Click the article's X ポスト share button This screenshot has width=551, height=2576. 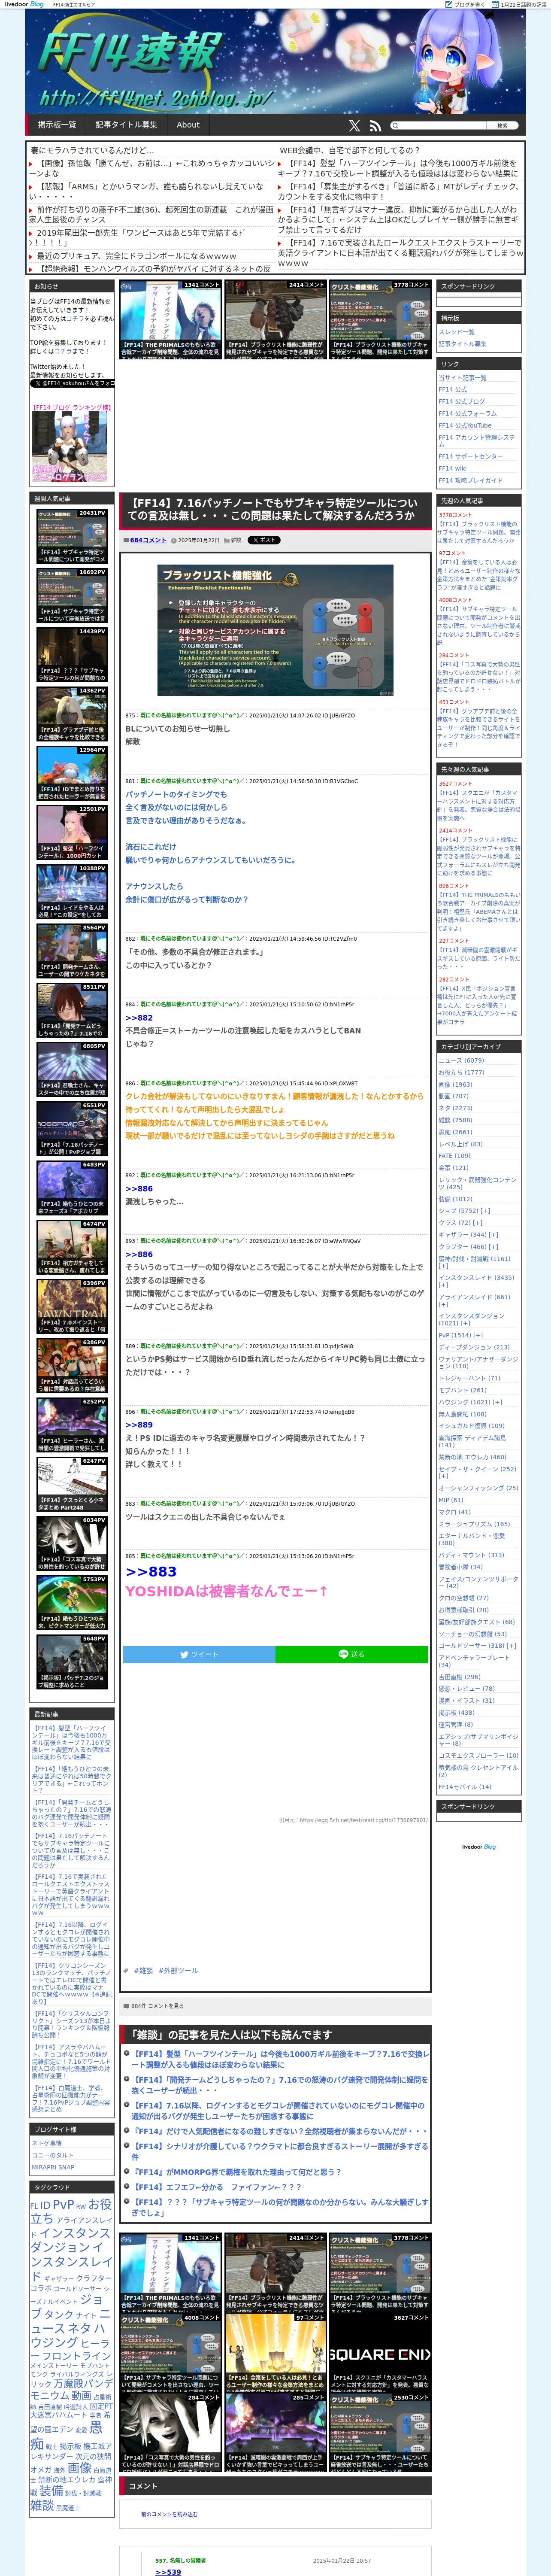[264, 540]
